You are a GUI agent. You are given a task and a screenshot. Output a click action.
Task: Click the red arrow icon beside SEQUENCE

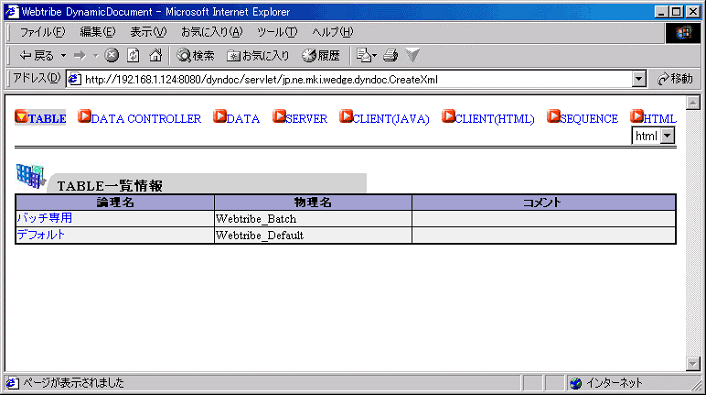coord(553,116)
